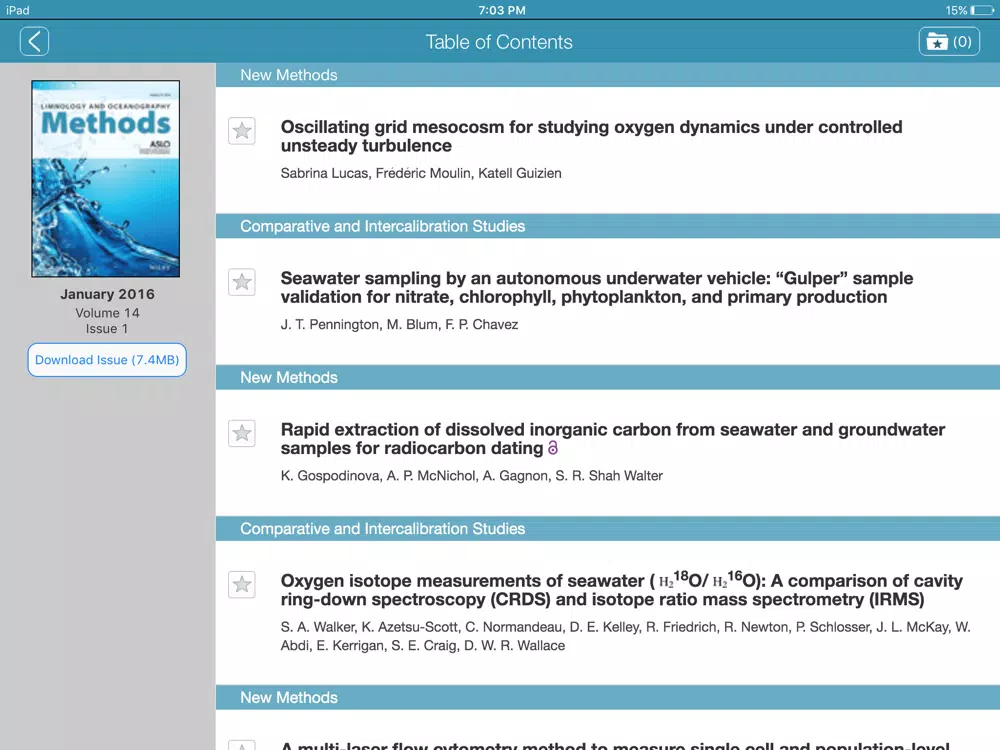This screenshot has width=1000, height=750.
Task: Click New Methods header above flow cytometry article
Action: point(608,698)
